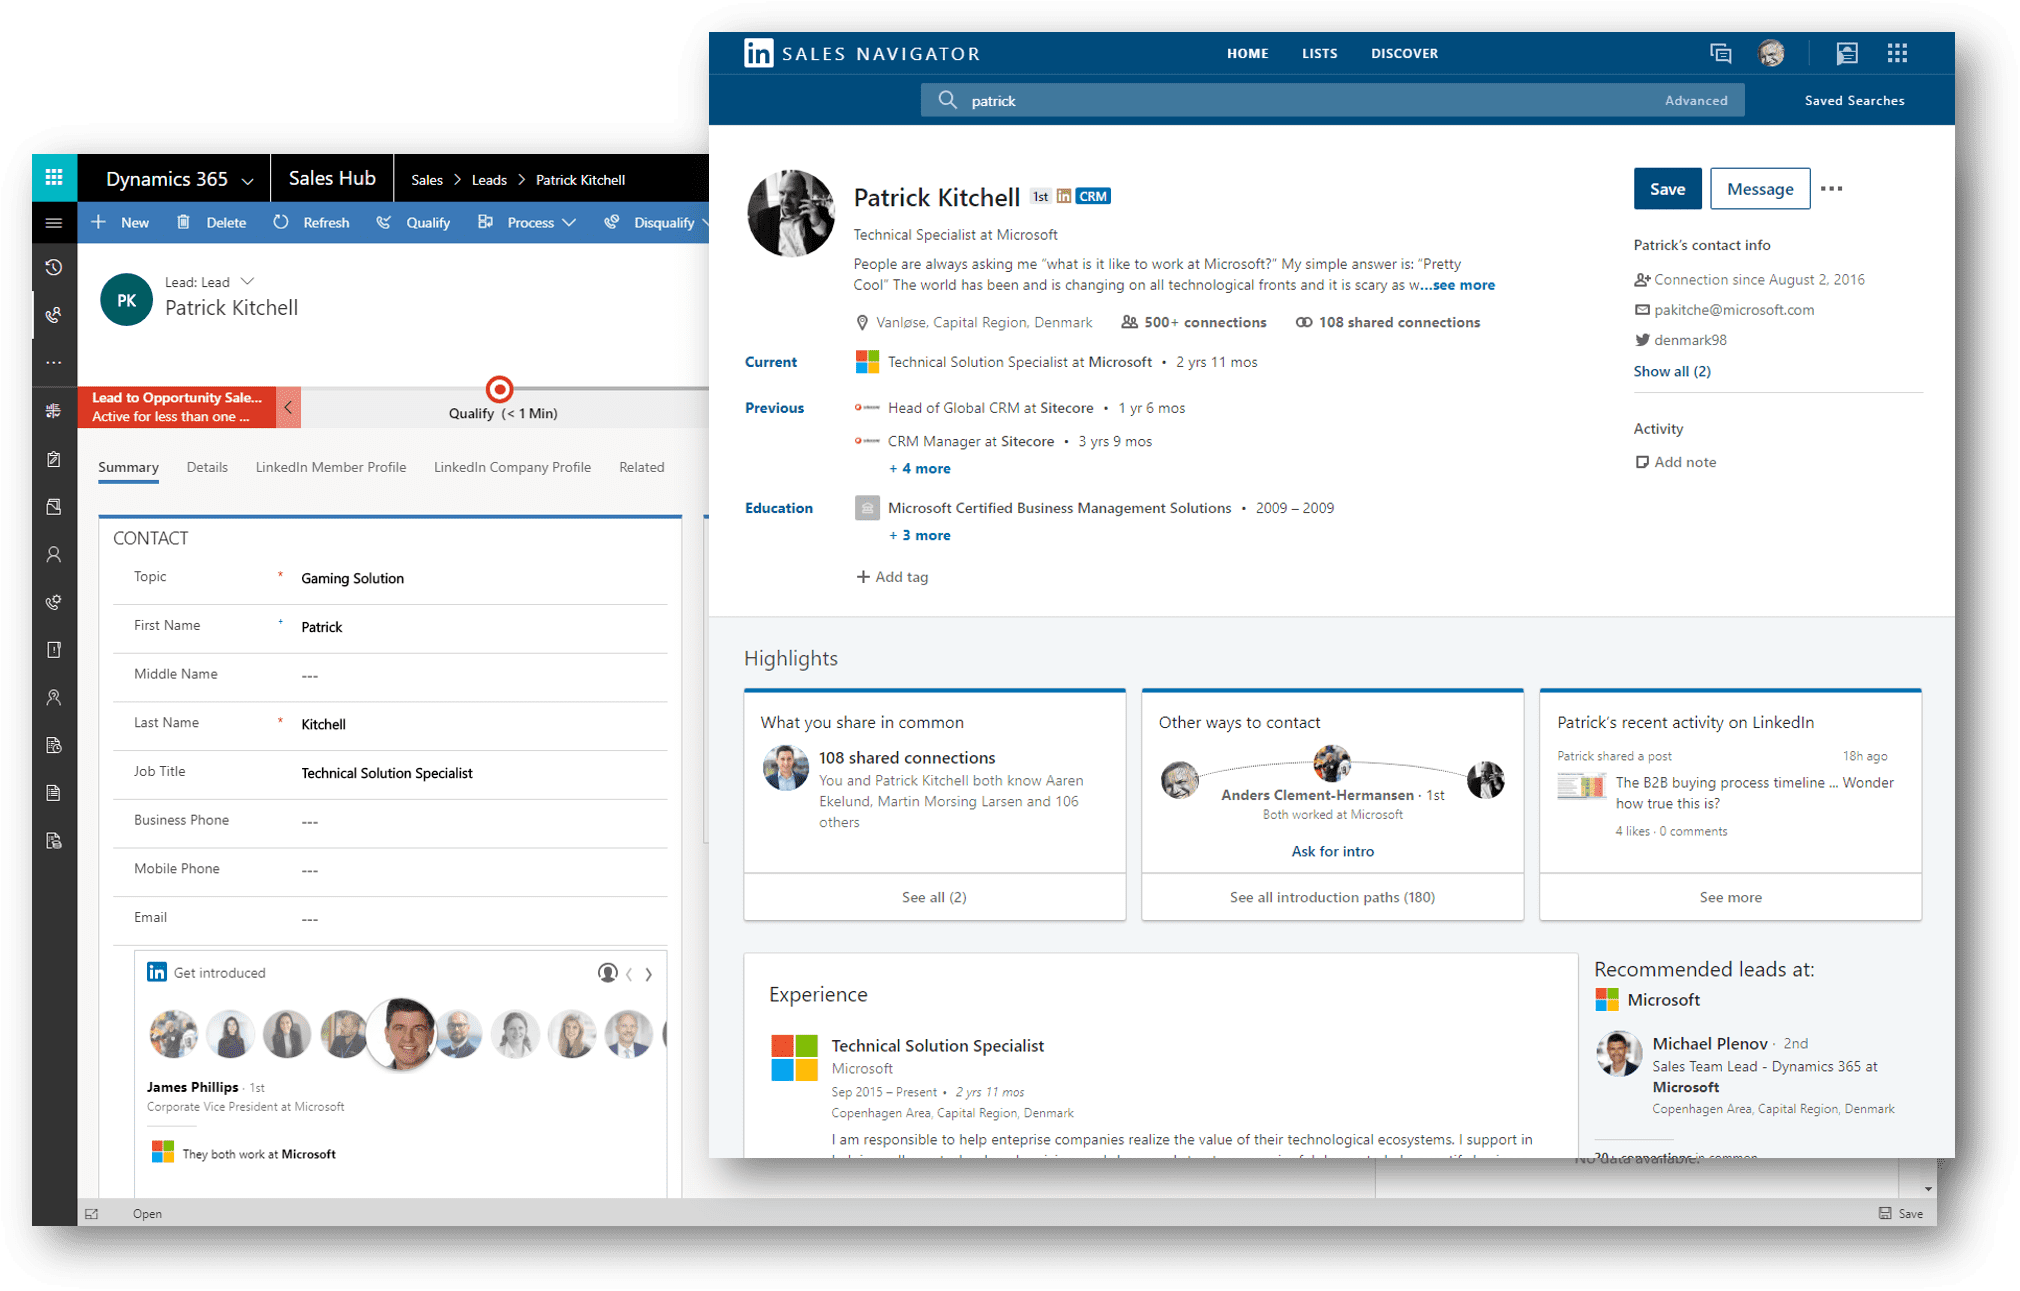Open DISCOVER in Sales Navigator

click(1404, 53)
